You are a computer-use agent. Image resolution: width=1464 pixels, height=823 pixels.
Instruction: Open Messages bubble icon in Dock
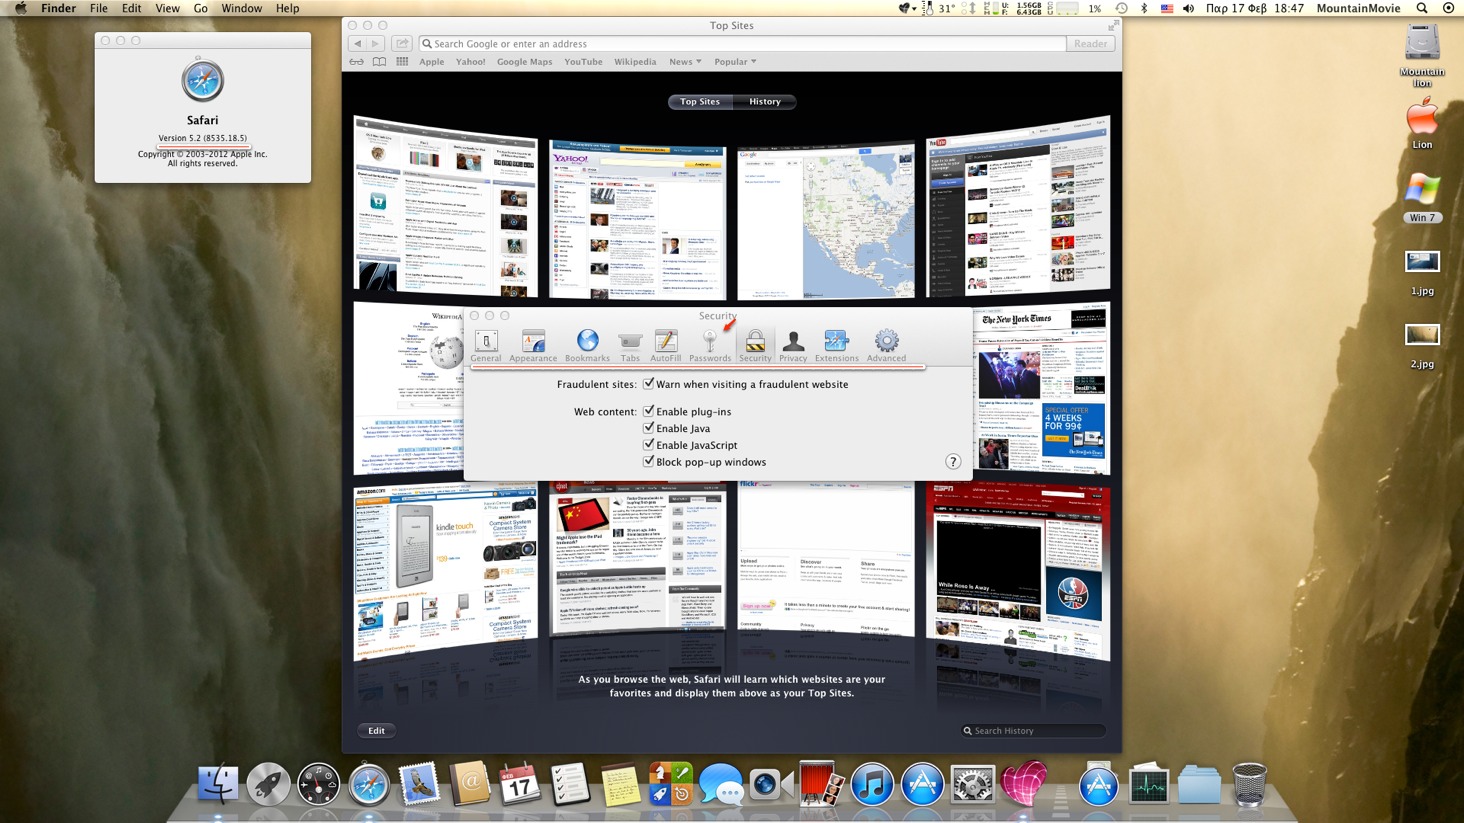(721, 785)
